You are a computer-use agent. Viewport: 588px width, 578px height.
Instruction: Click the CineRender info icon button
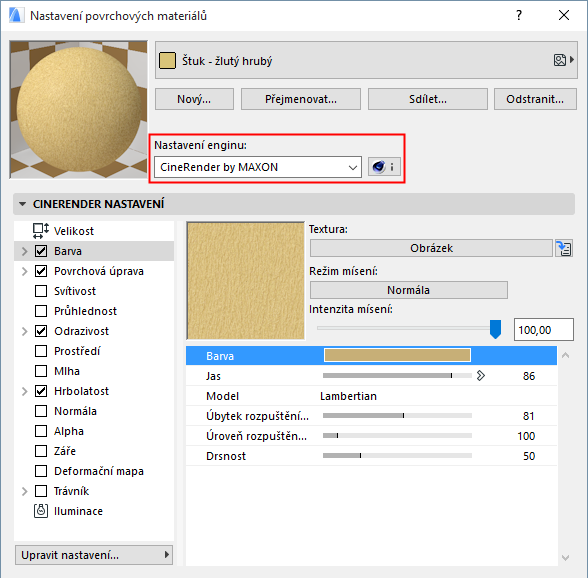(x=384, y=167)
